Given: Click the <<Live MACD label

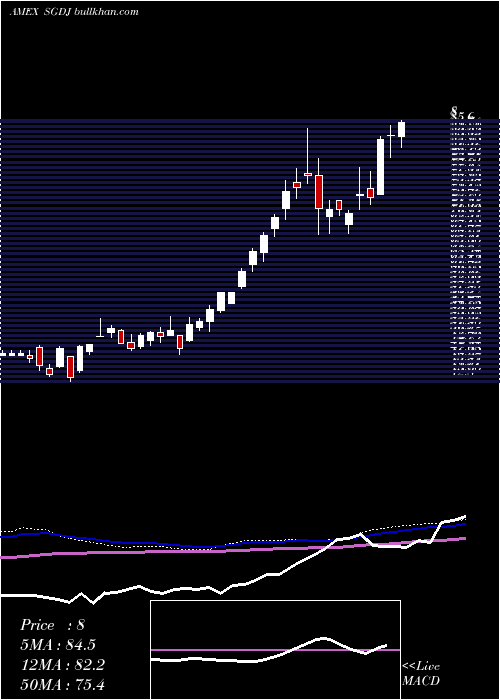Looking at the screenshot, I should coord(421,674).
